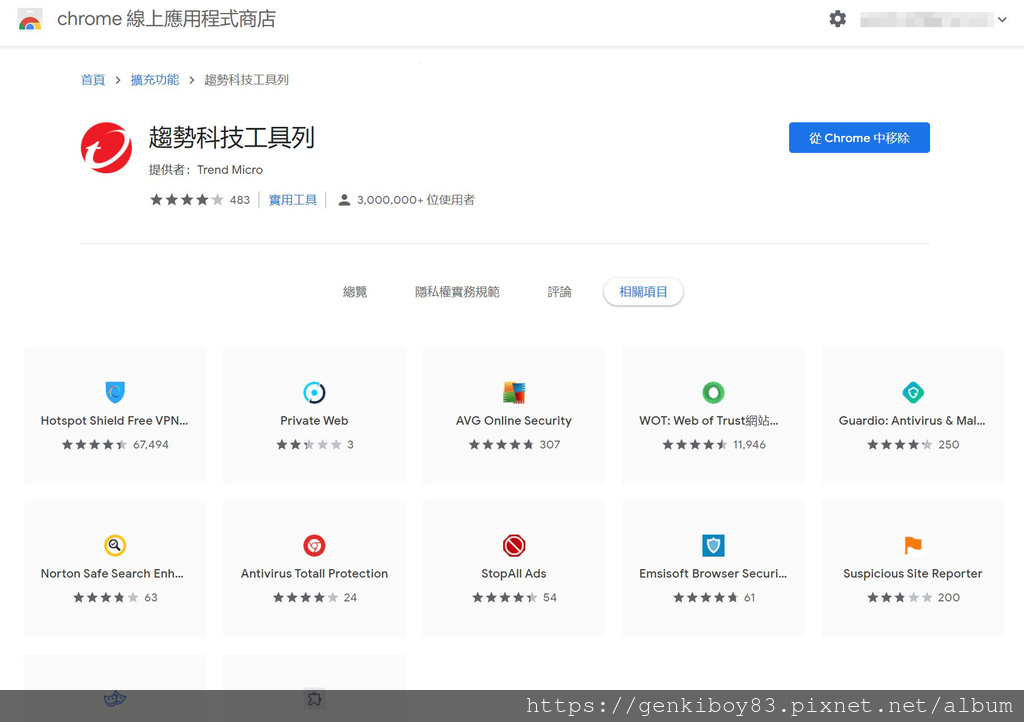Click the 483 star rating
1024x722 pixels.
click(x=199, y=200)
